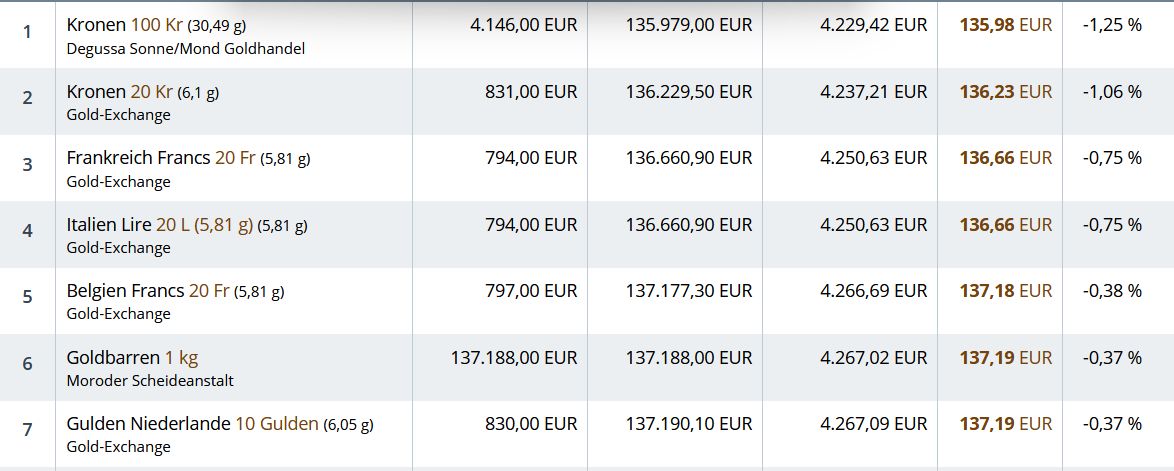Click Gold-Exchange under Belgien Francs
Image resolution: width=1174 pixels, height=471 pixels.
118,314
